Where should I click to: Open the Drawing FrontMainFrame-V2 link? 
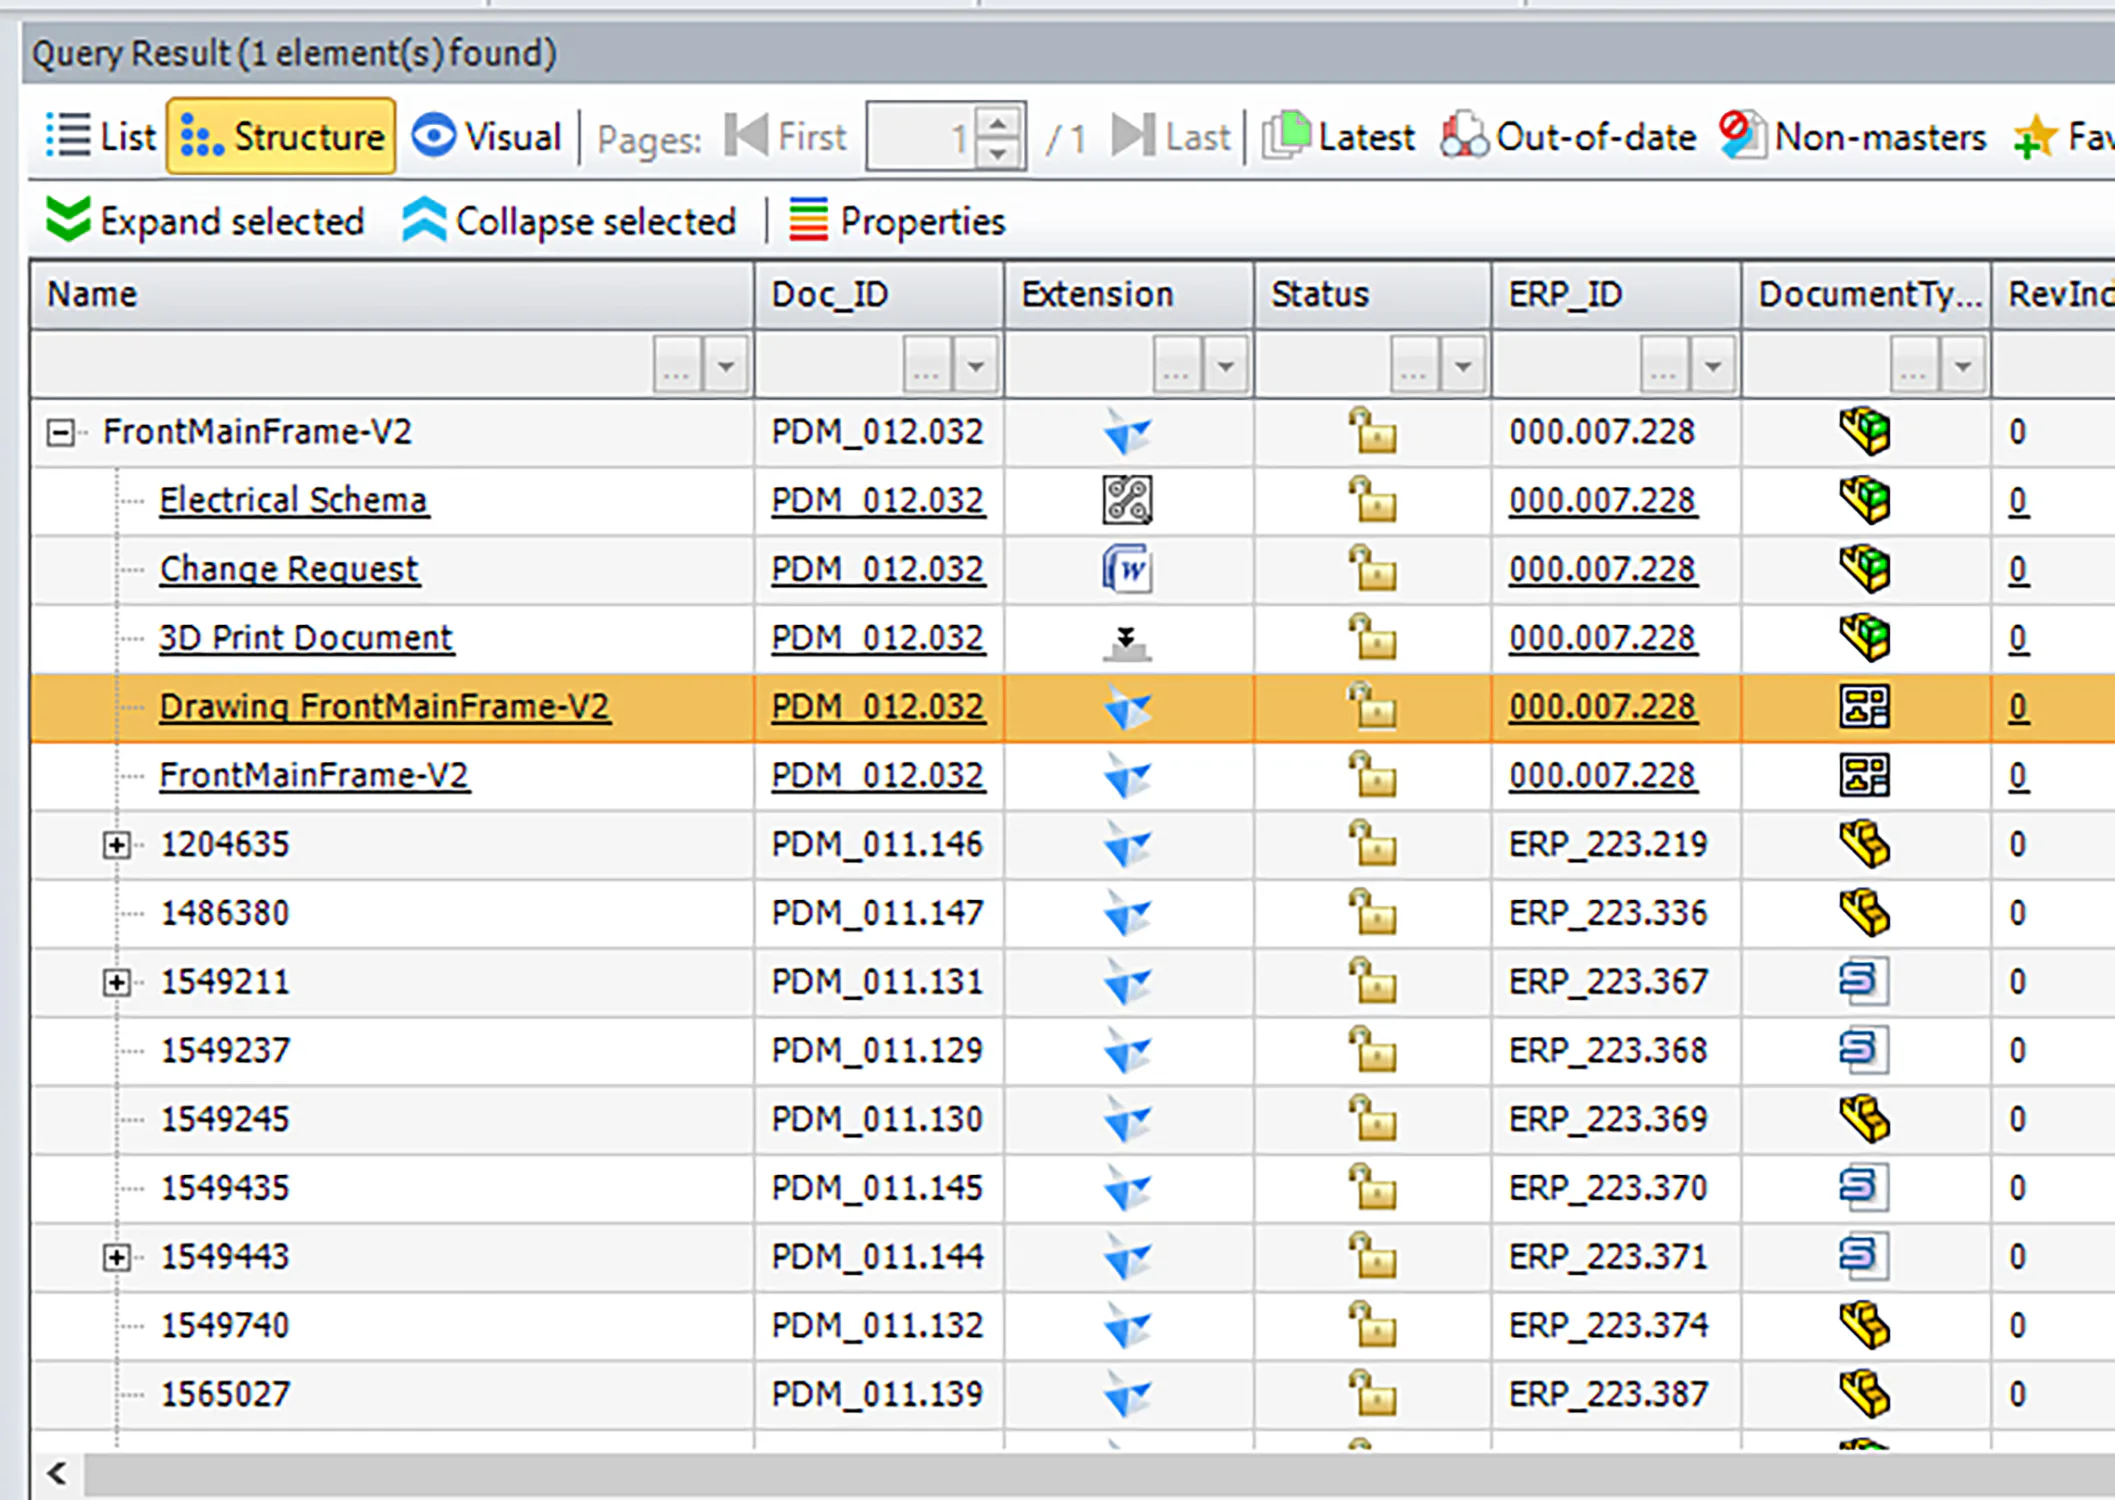(385, 706)
